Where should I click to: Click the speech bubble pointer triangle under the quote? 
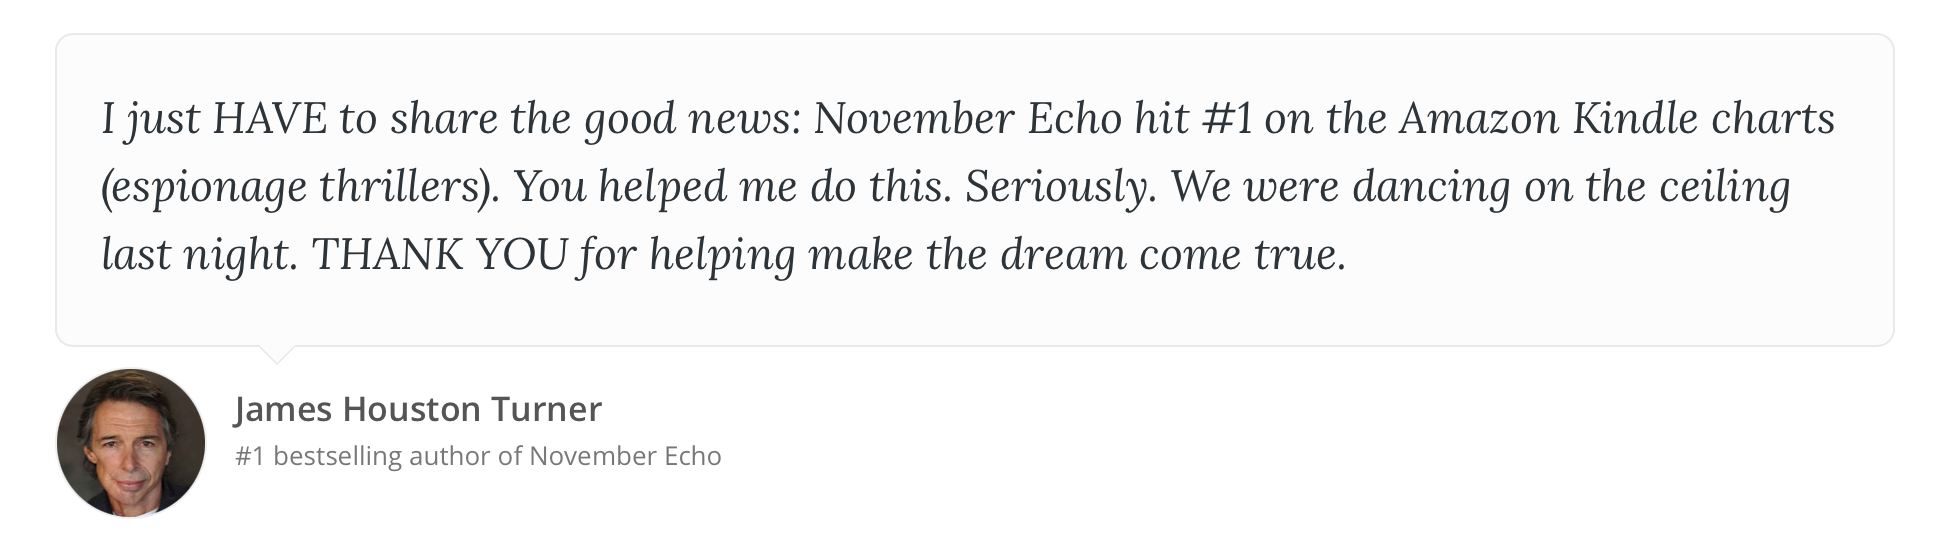(x=276, y=354)
